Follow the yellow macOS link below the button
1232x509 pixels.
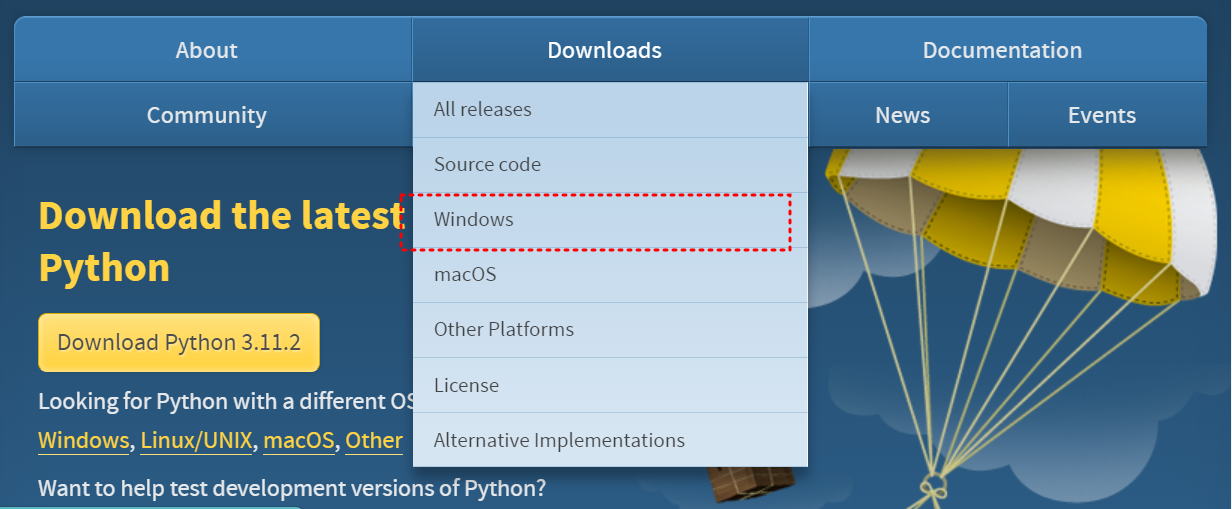click(x=299, y=441)
